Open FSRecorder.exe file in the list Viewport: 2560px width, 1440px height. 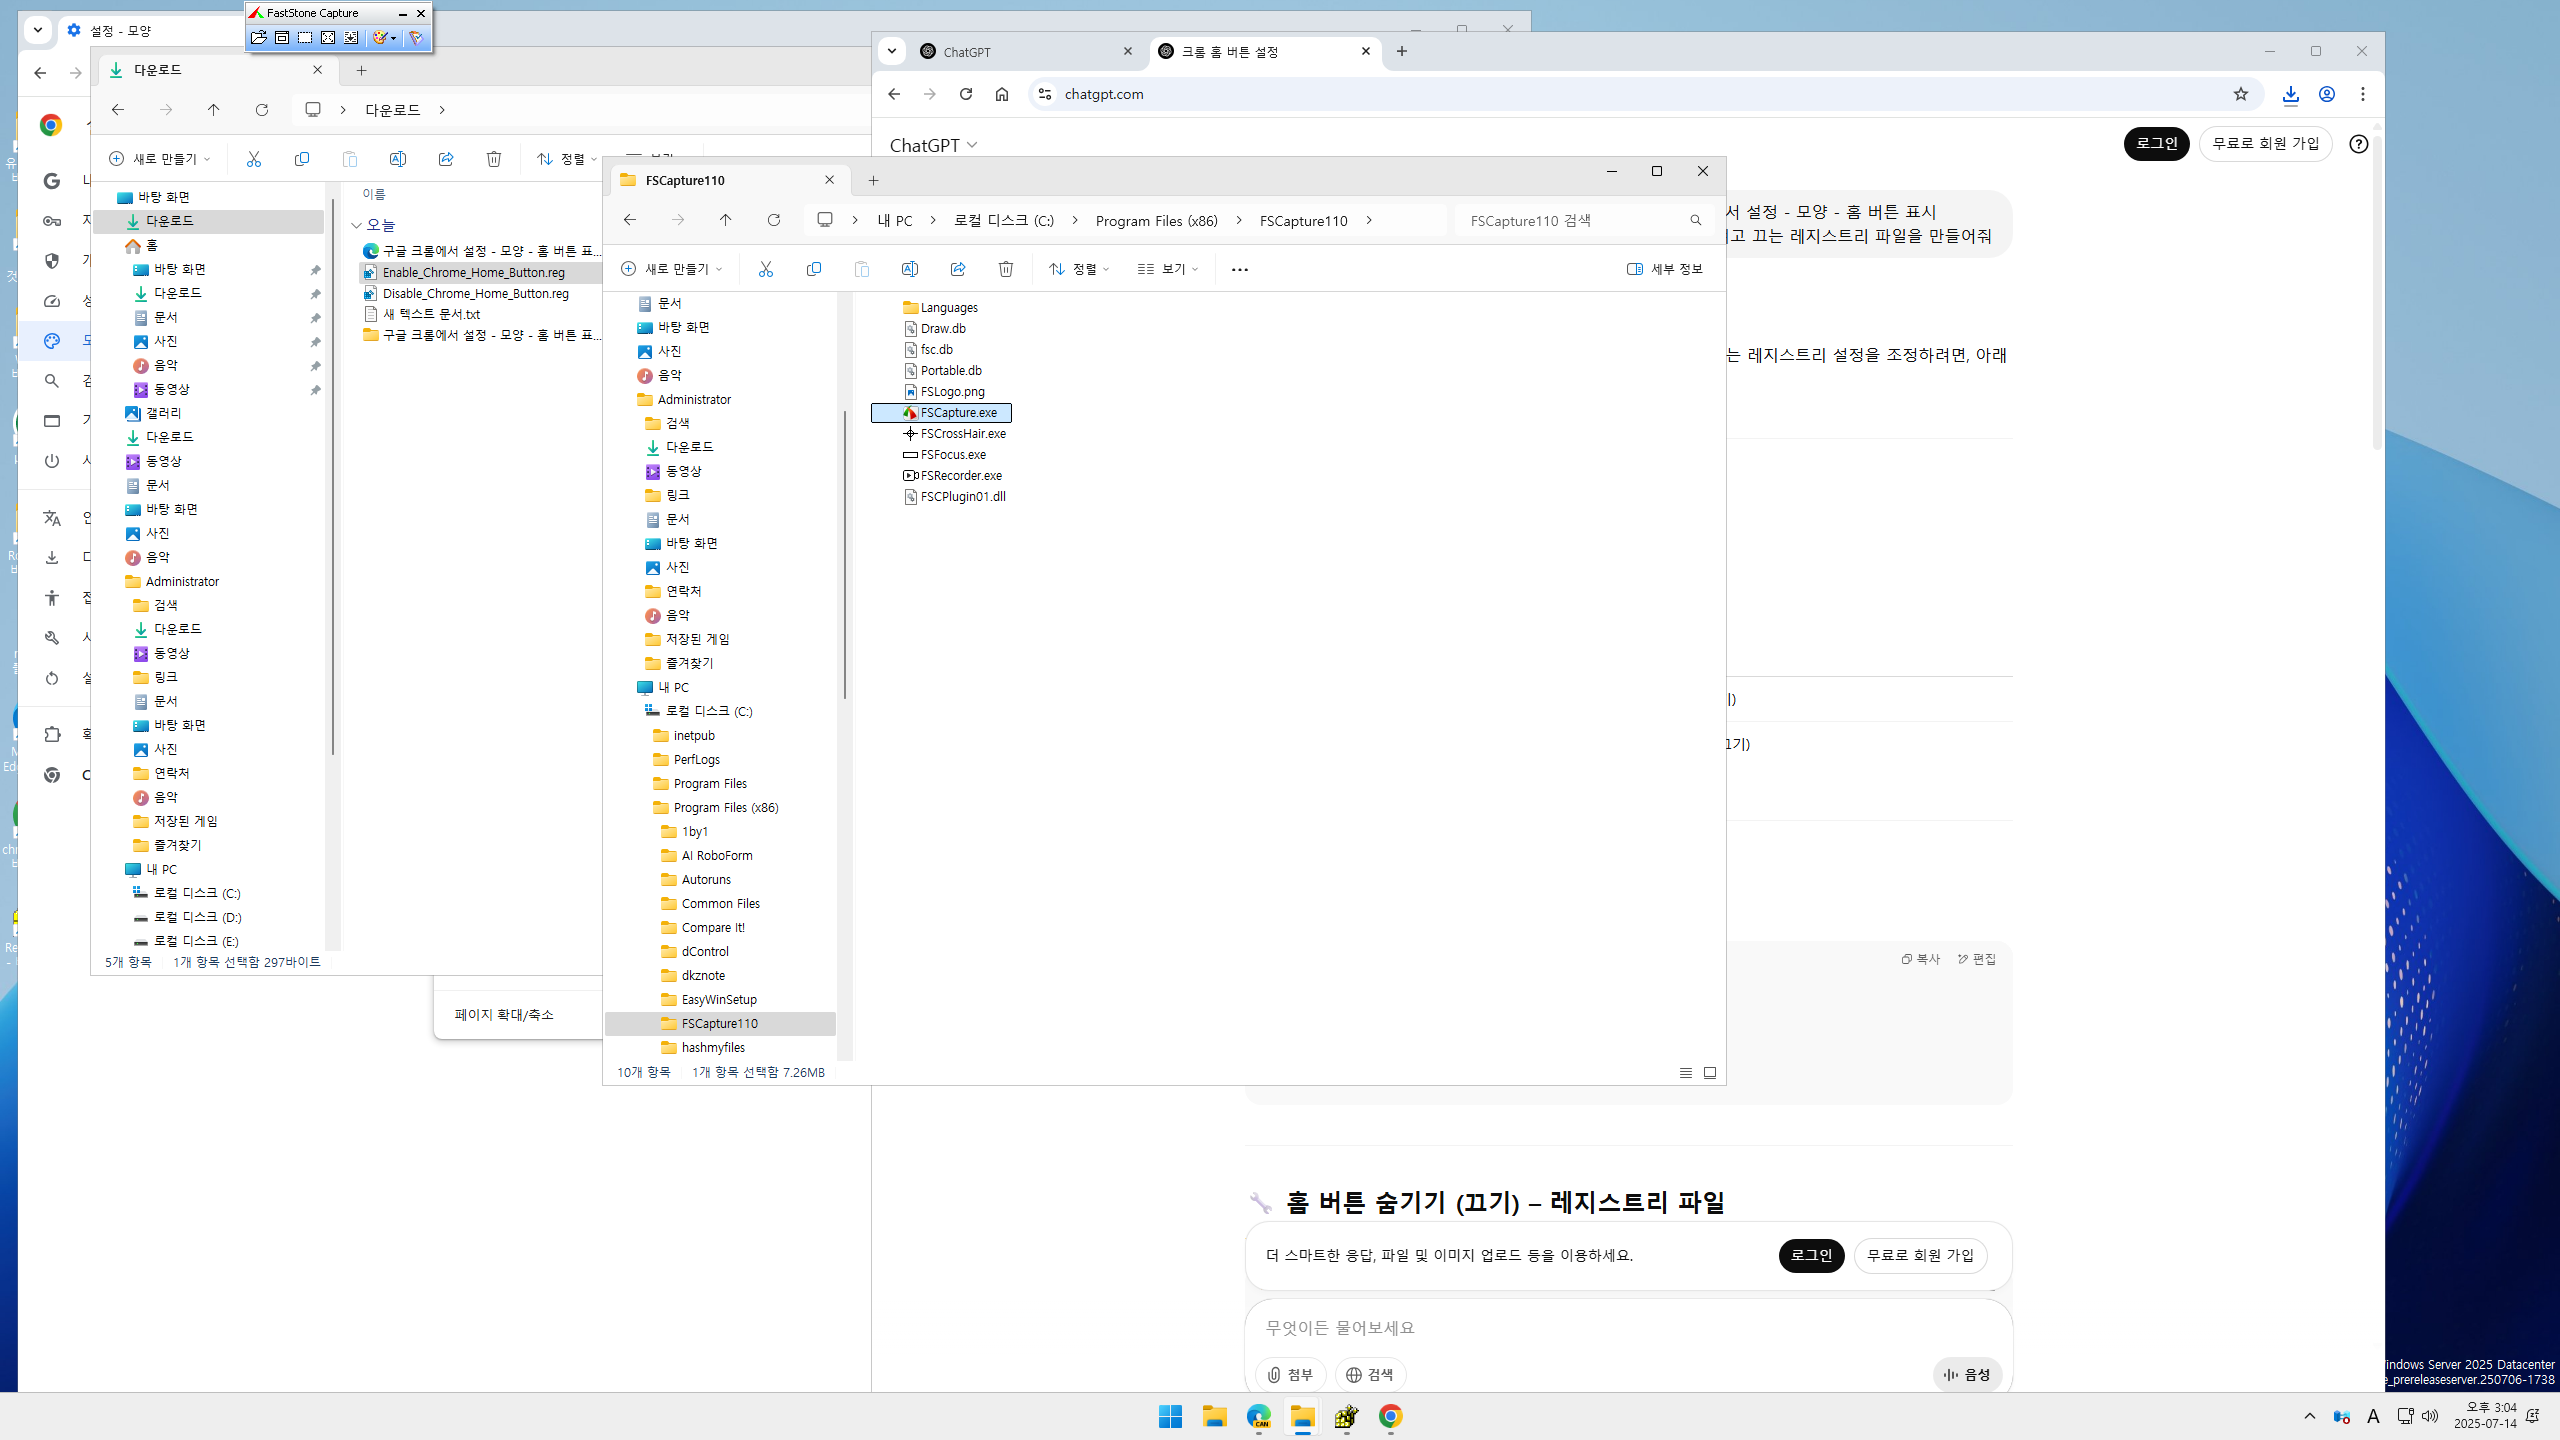pyautogui.click(x=960, y=476)
